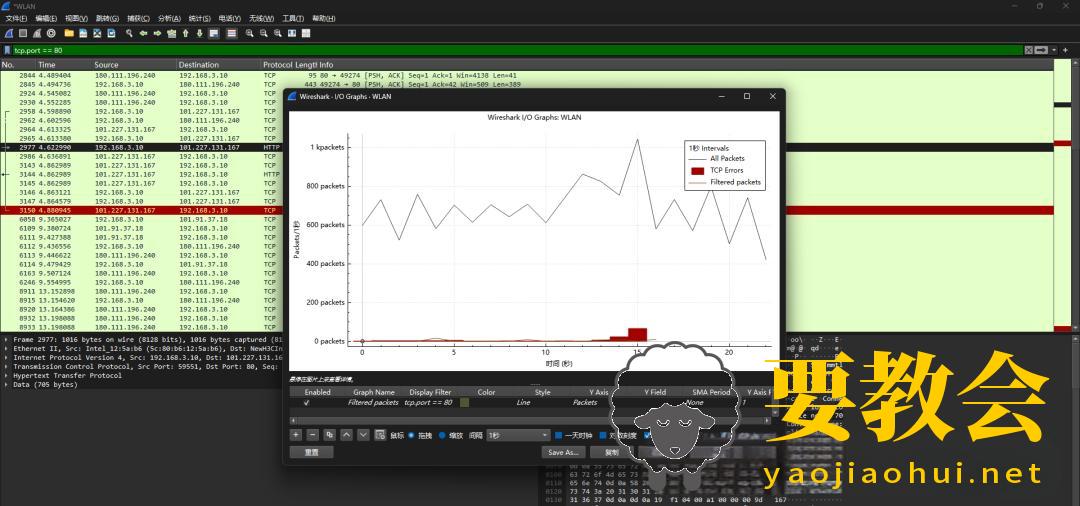
Task: Open the 文件(F) menu
Action: [17, 19]
